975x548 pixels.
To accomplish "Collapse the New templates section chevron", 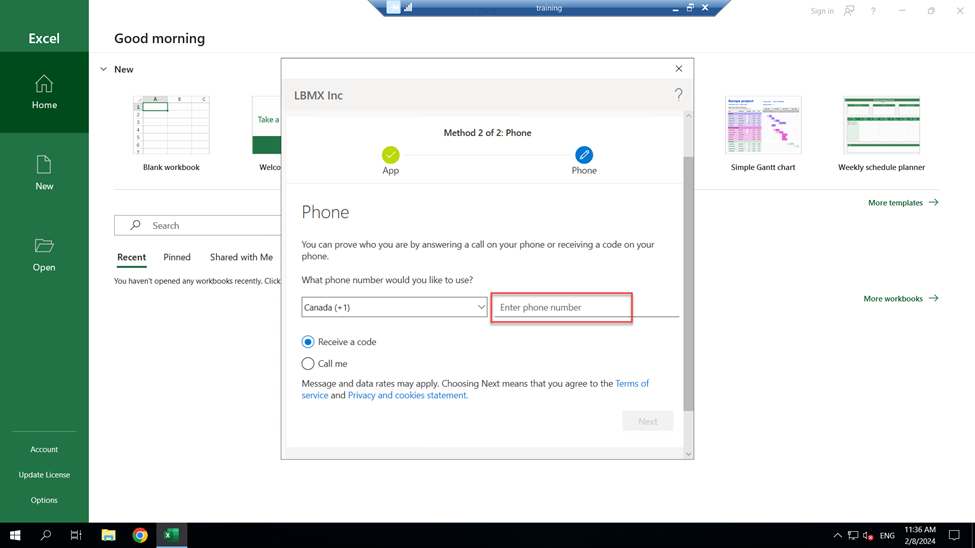I will point(103,70).
